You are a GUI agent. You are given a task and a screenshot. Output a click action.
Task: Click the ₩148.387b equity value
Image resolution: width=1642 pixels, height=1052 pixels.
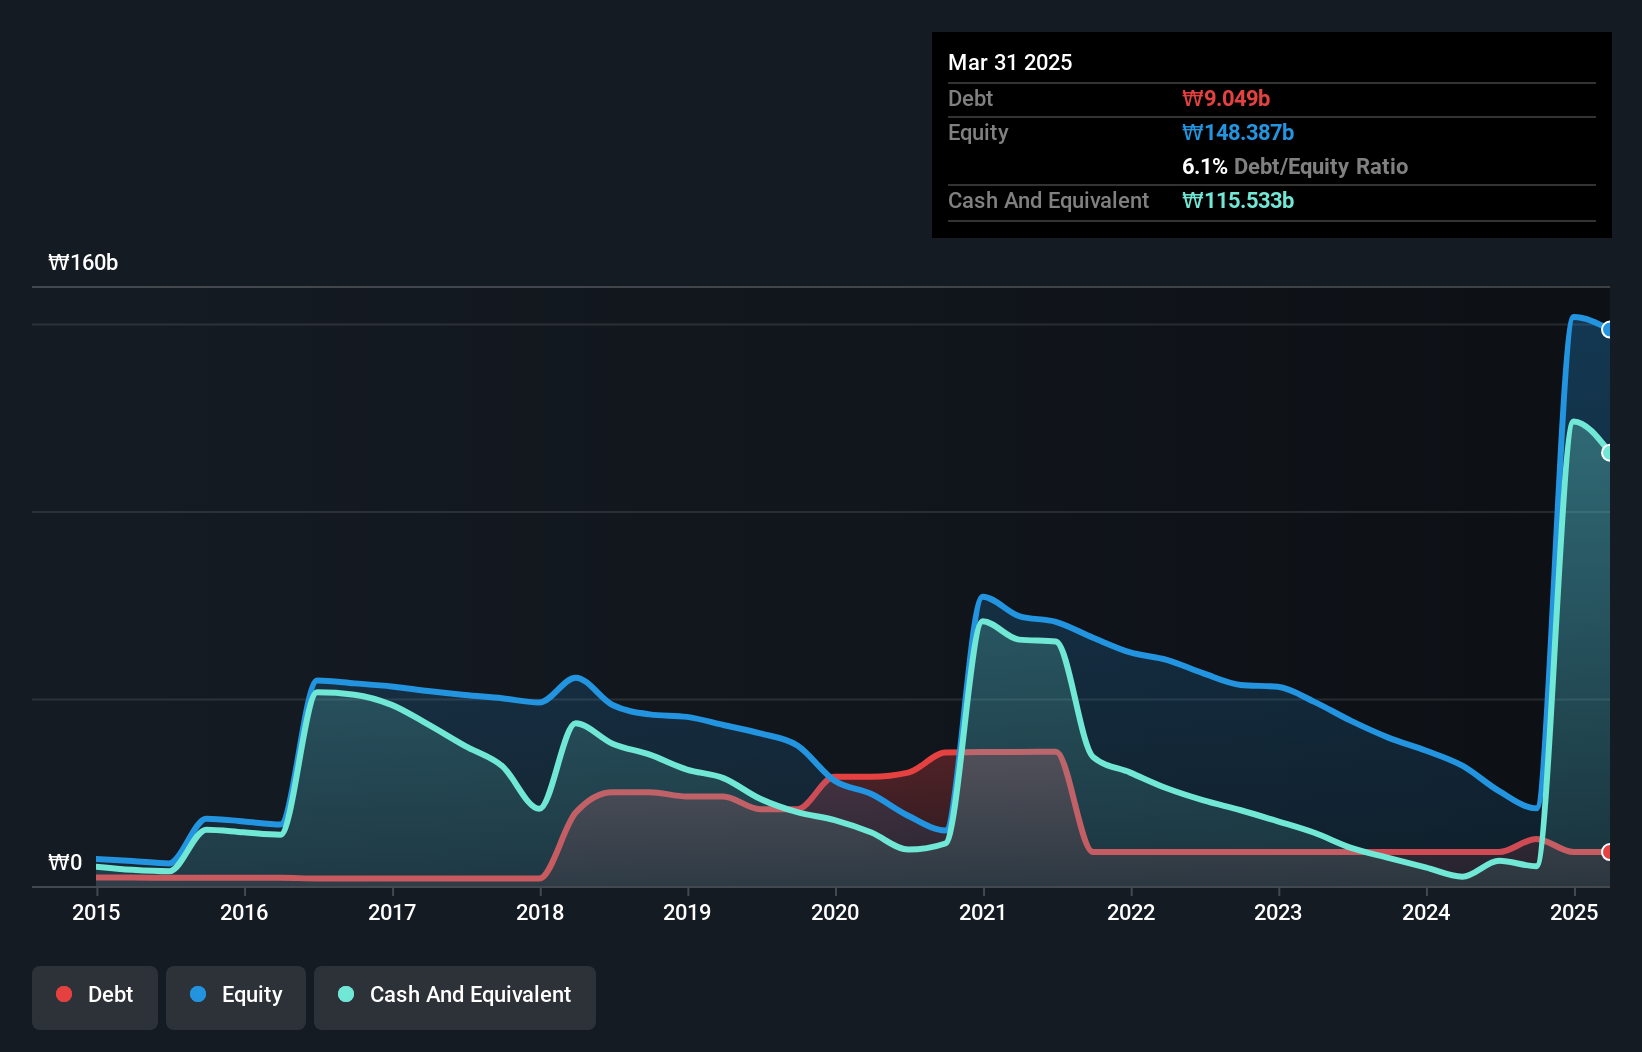[1238, 132]
